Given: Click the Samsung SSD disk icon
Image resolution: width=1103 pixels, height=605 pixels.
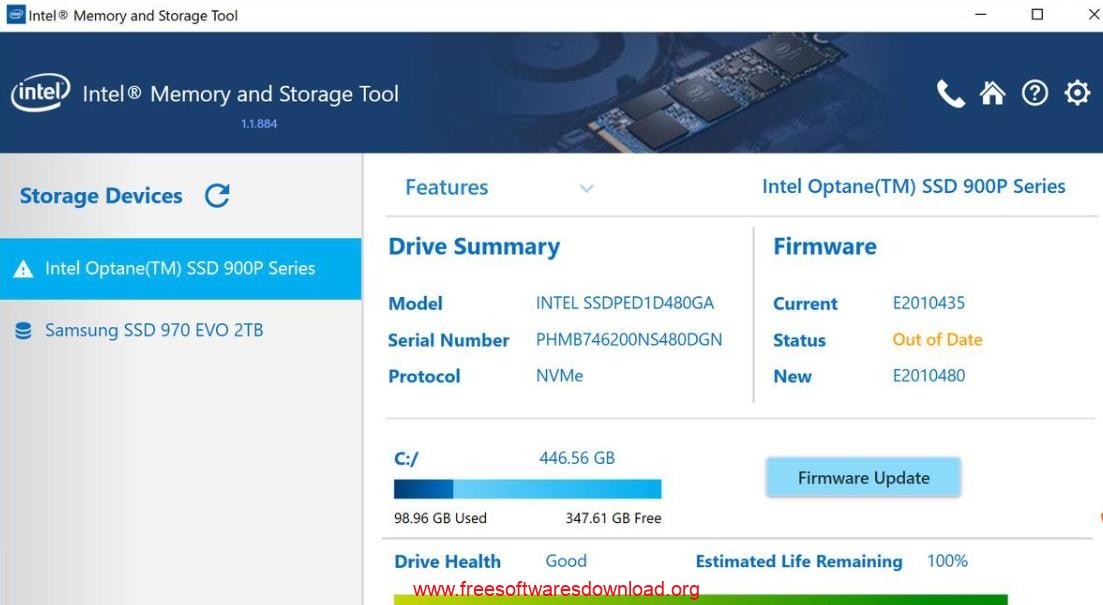Looking at the screenshot, I should (x=23, y=331).
